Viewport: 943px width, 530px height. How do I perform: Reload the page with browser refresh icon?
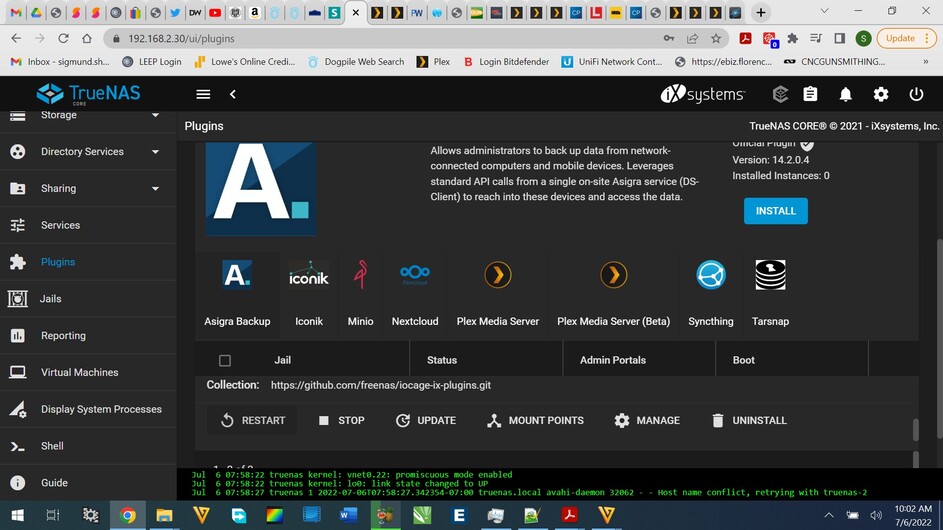[63, 39]
